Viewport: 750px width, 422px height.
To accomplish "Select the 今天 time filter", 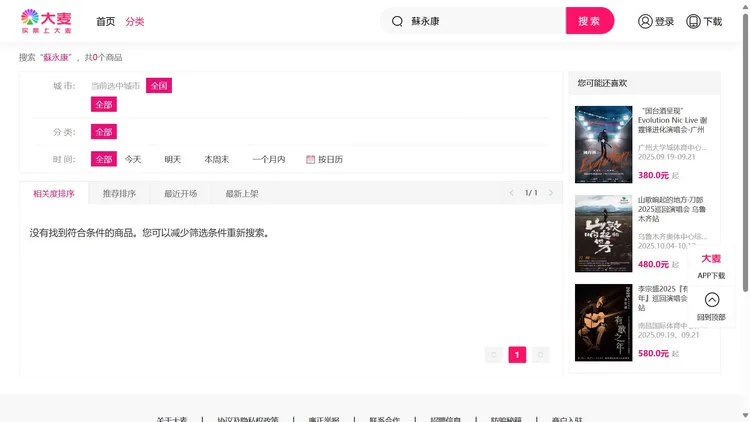I will tap(133, 159).
